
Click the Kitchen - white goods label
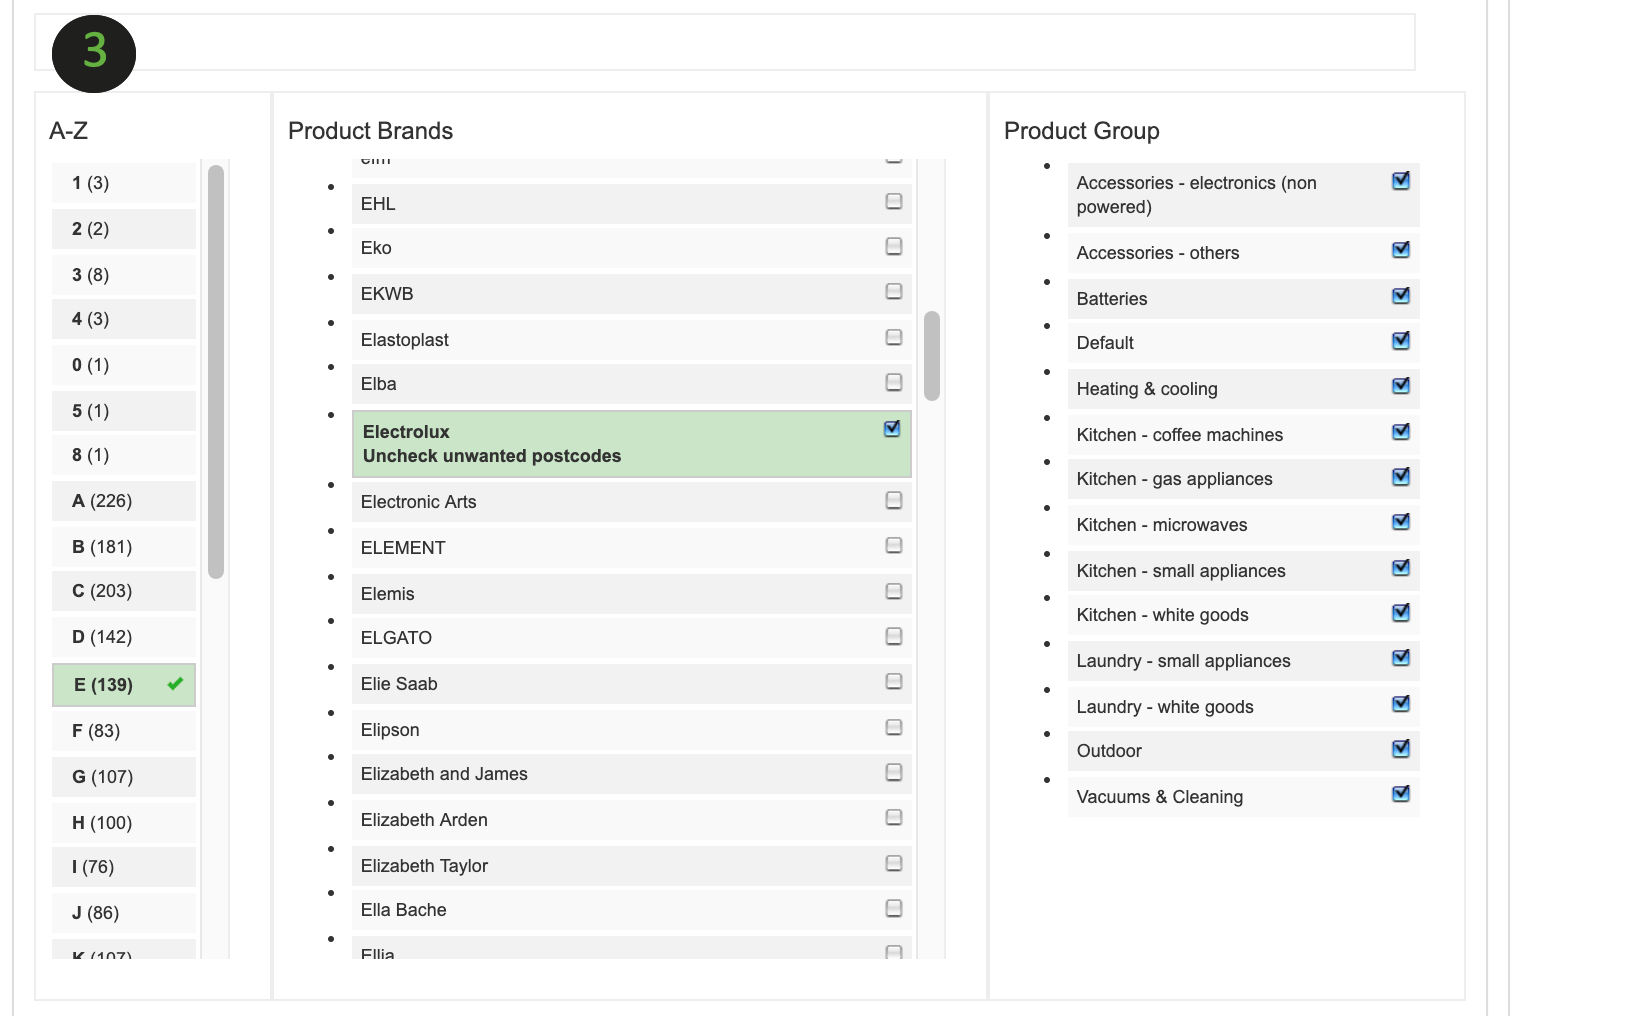click(x=1162, y=615)
